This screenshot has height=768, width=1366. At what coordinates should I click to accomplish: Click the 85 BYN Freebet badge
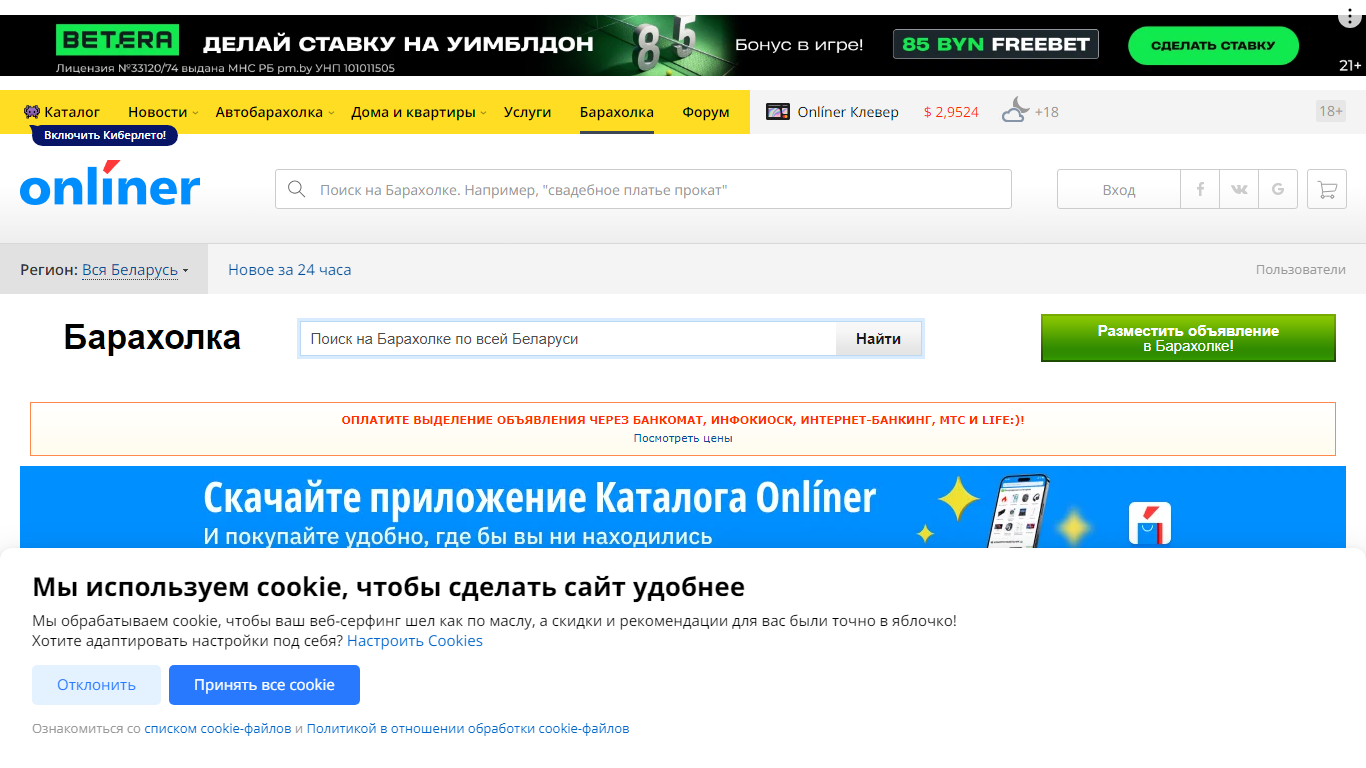(x=996, y=44)
